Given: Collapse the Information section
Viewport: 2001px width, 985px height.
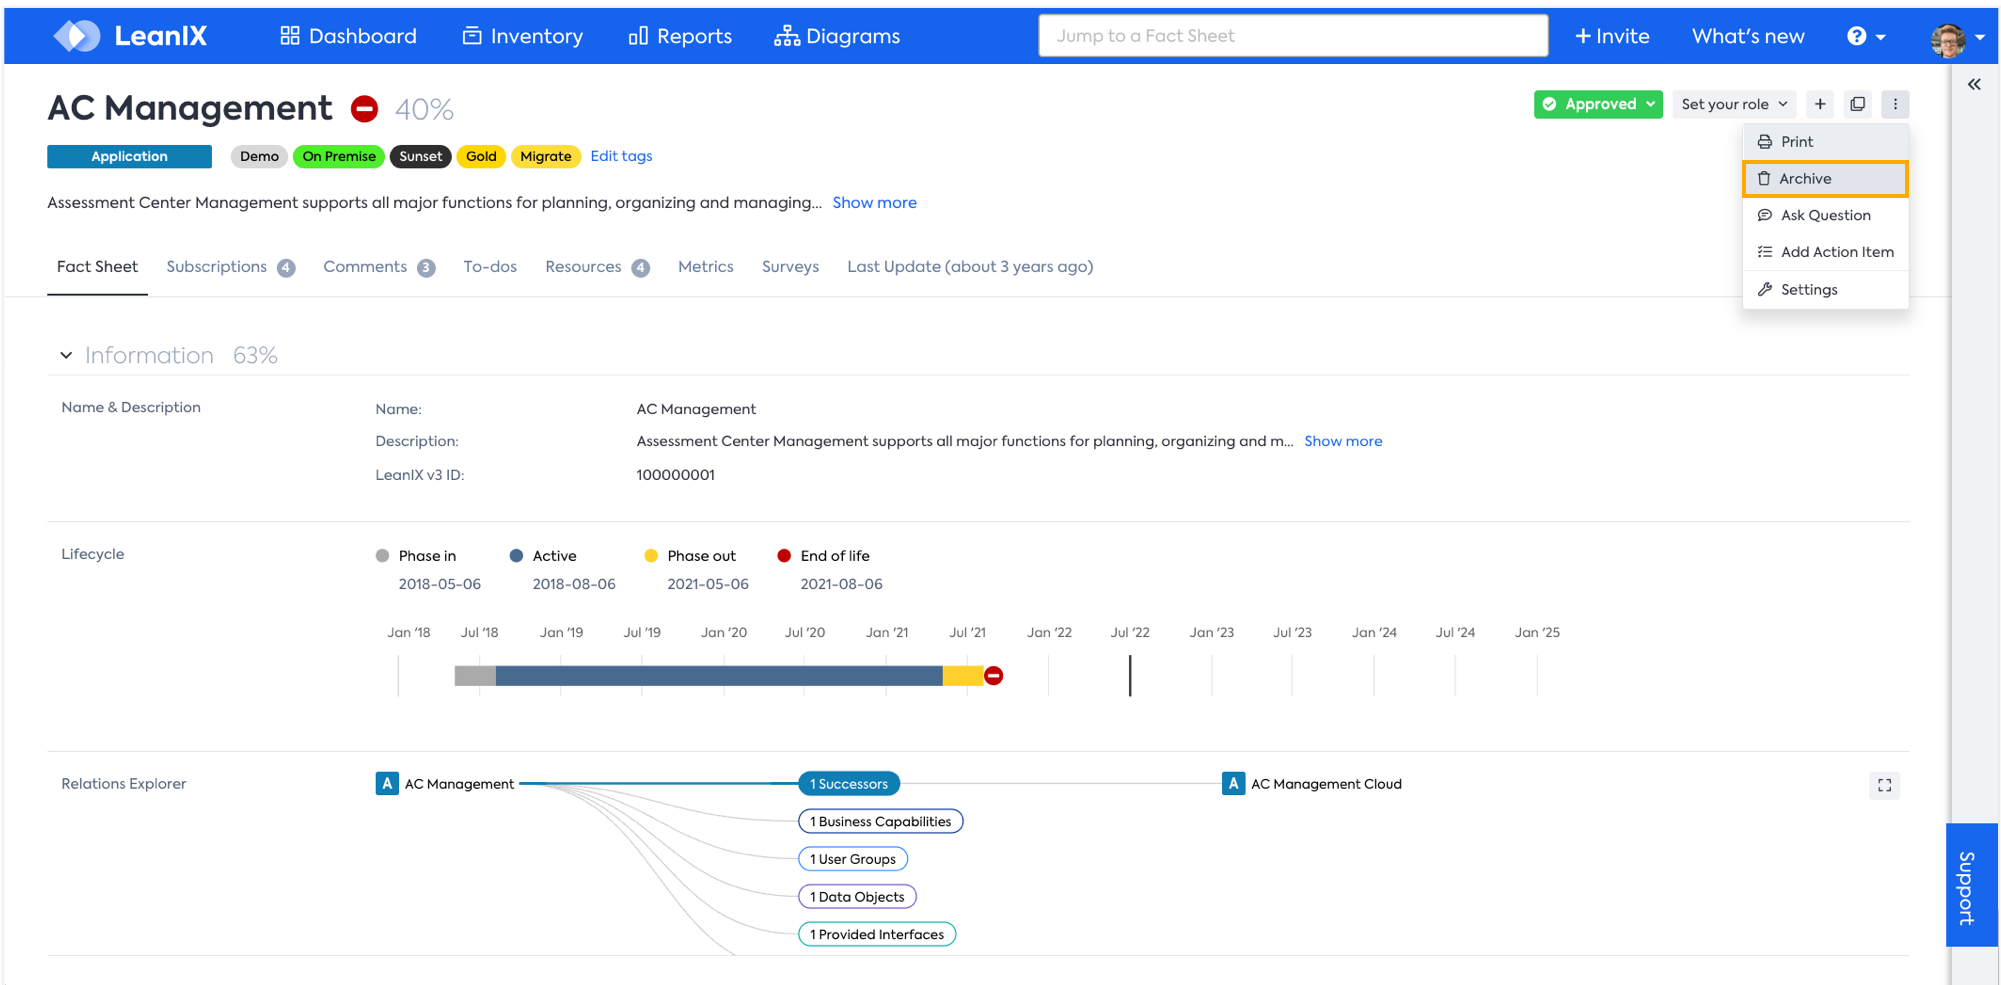Looking at the screenshot, I should [66, 355].
